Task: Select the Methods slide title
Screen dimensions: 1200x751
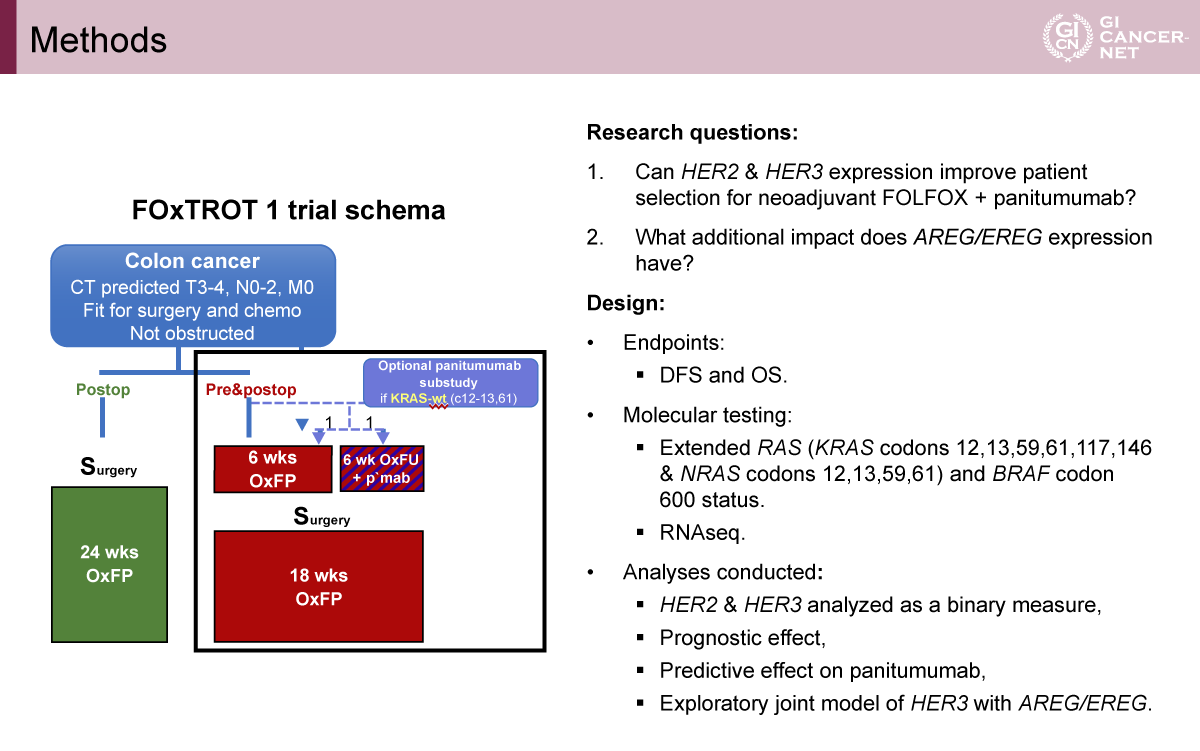Action: pos(98,39)
